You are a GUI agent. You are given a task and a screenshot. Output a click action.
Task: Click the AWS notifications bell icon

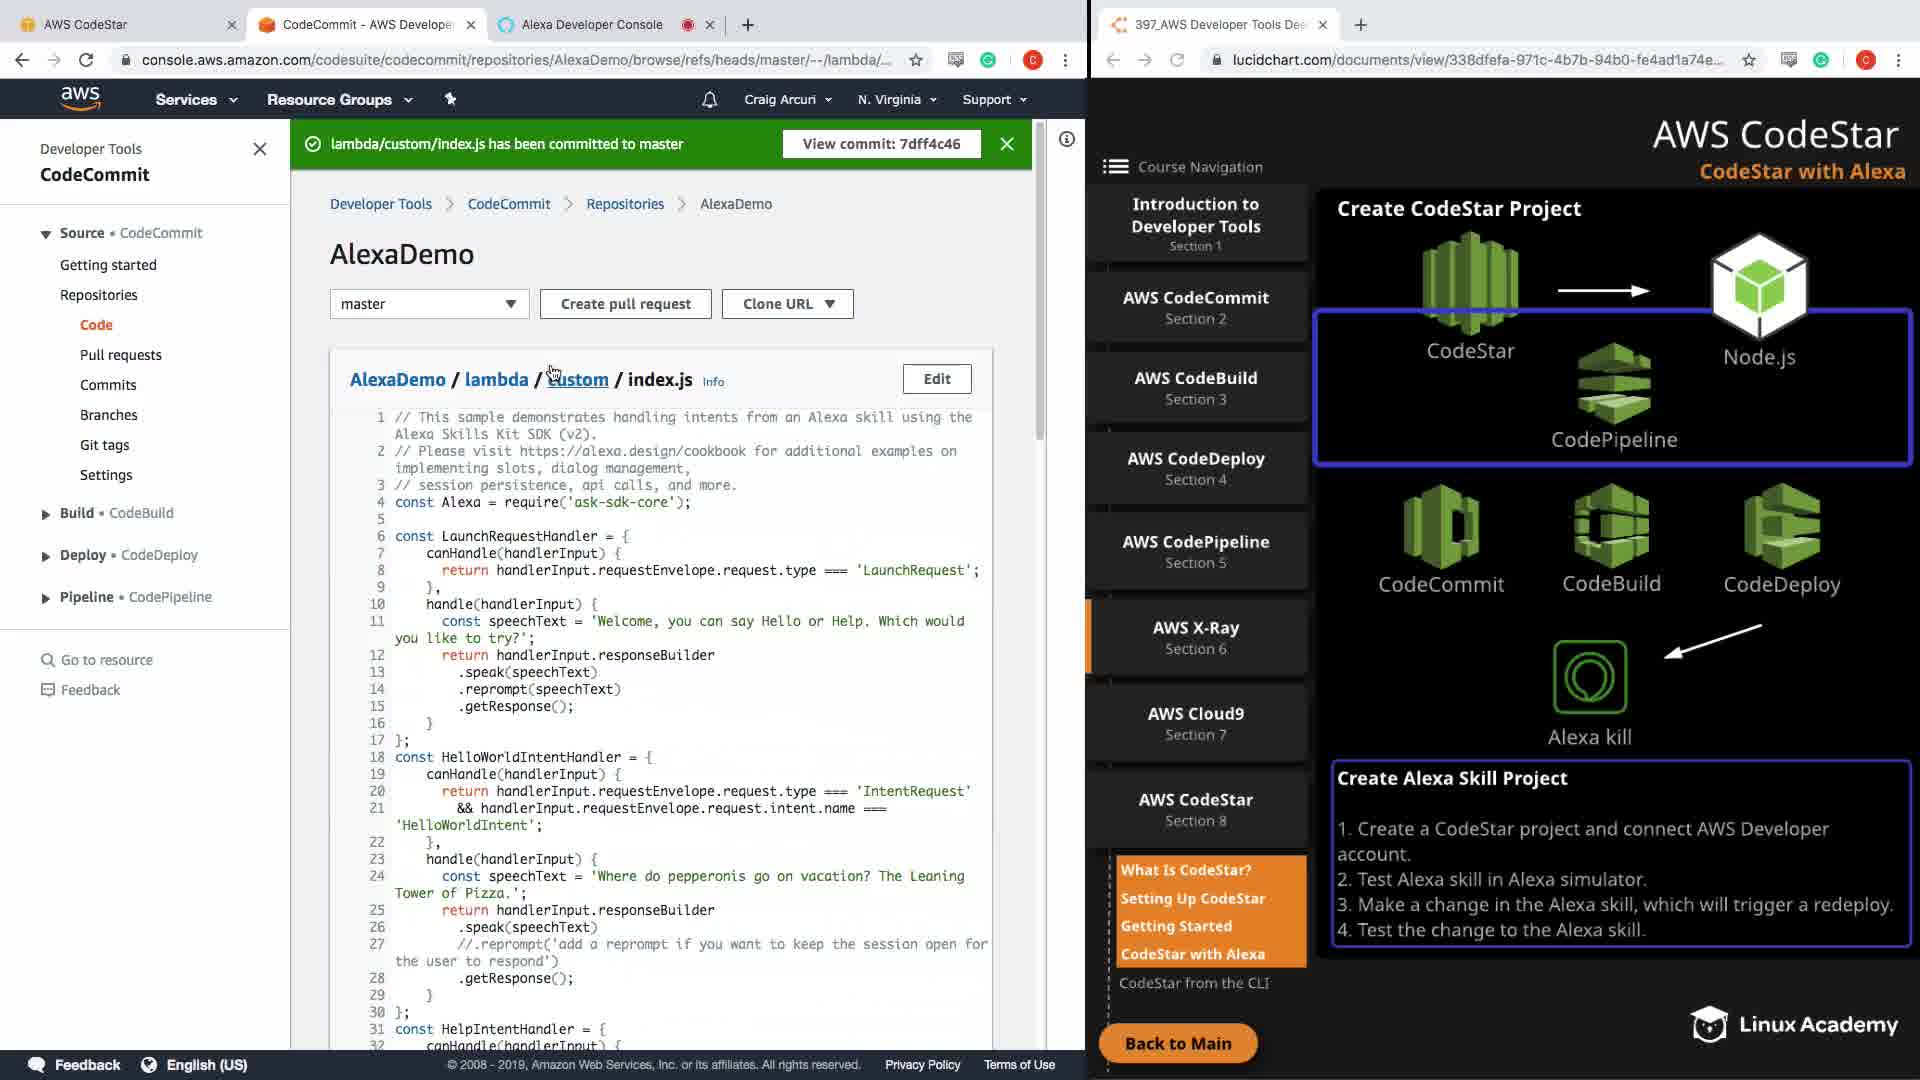coord(709,100)
